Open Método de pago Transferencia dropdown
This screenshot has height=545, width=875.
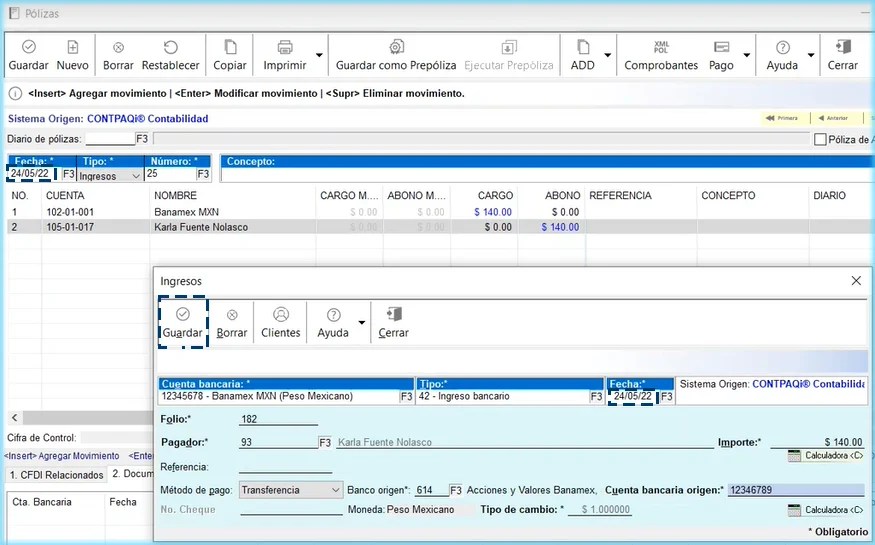(x=291, y=490)
